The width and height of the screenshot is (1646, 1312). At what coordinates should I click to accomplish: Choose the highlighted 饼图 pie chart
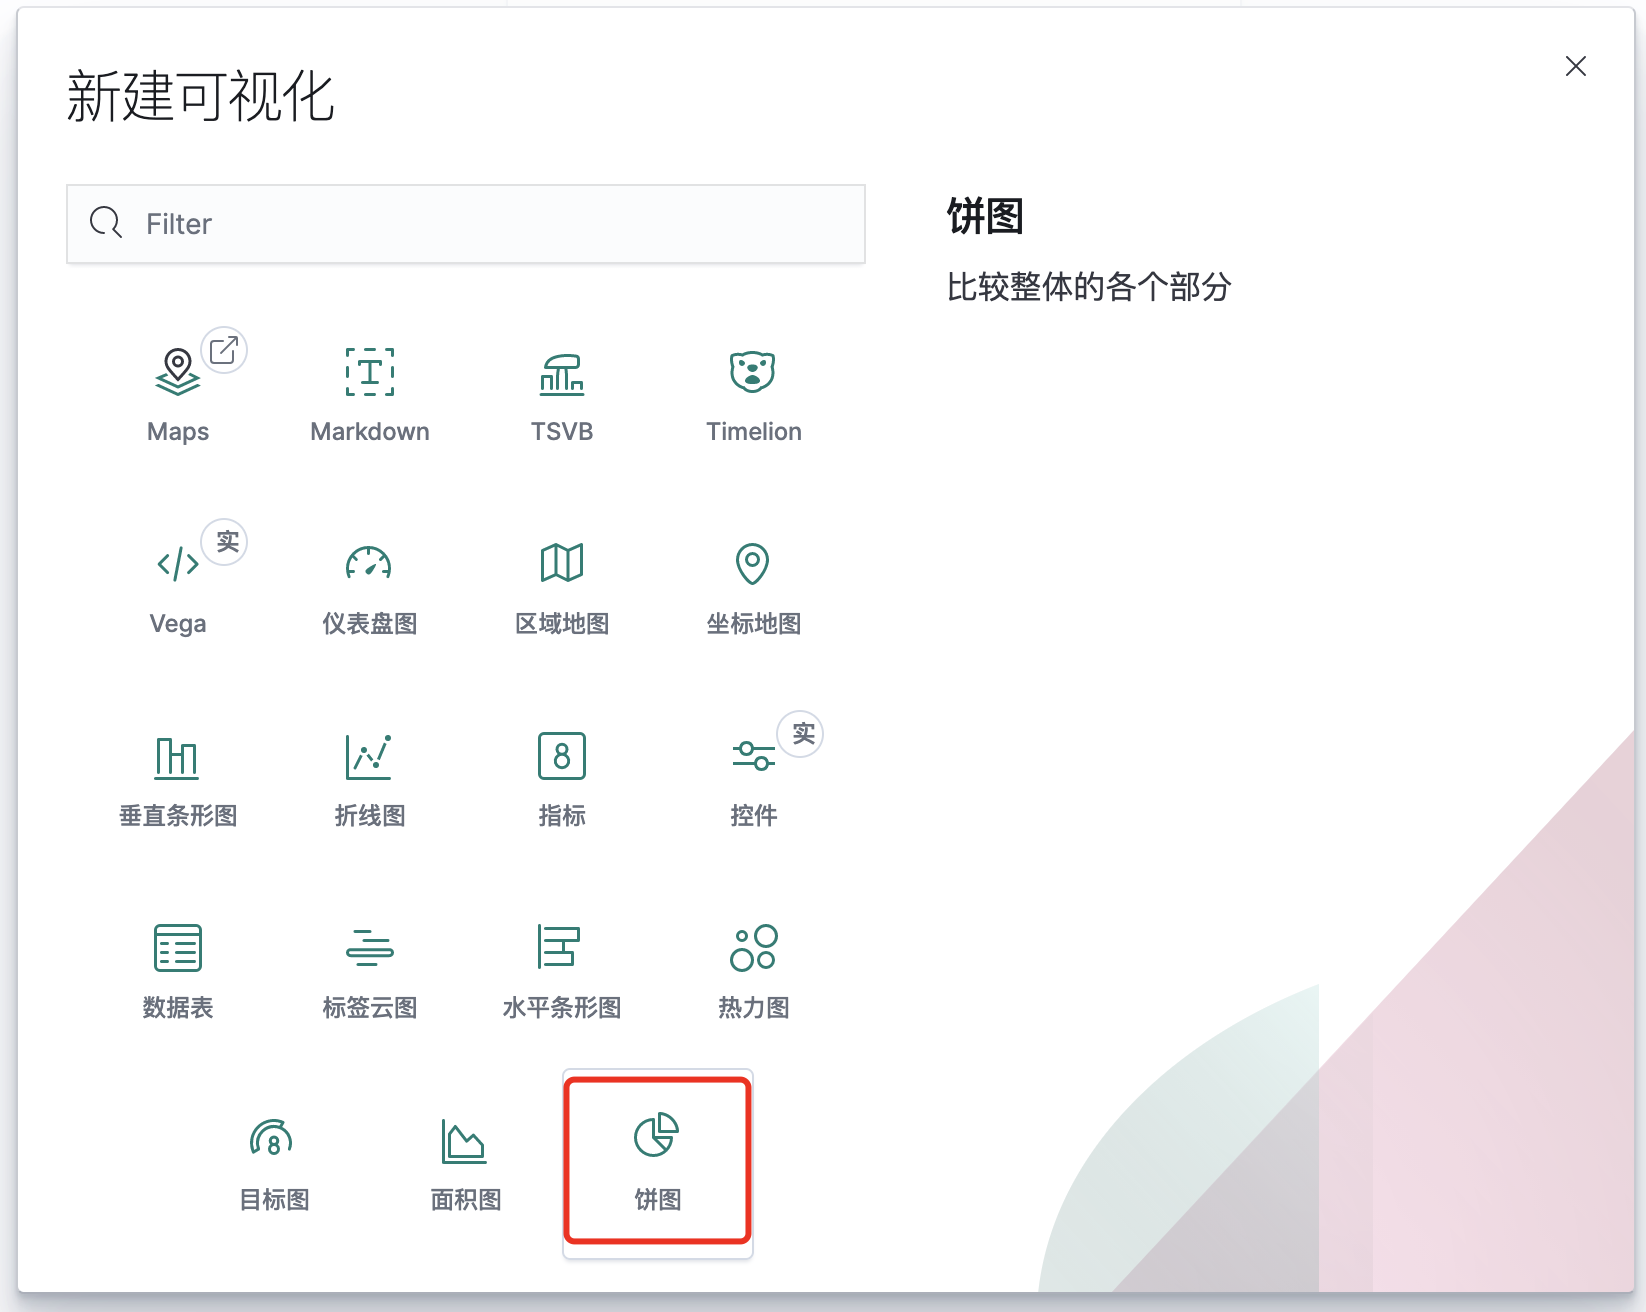(x=657, y=1162)
